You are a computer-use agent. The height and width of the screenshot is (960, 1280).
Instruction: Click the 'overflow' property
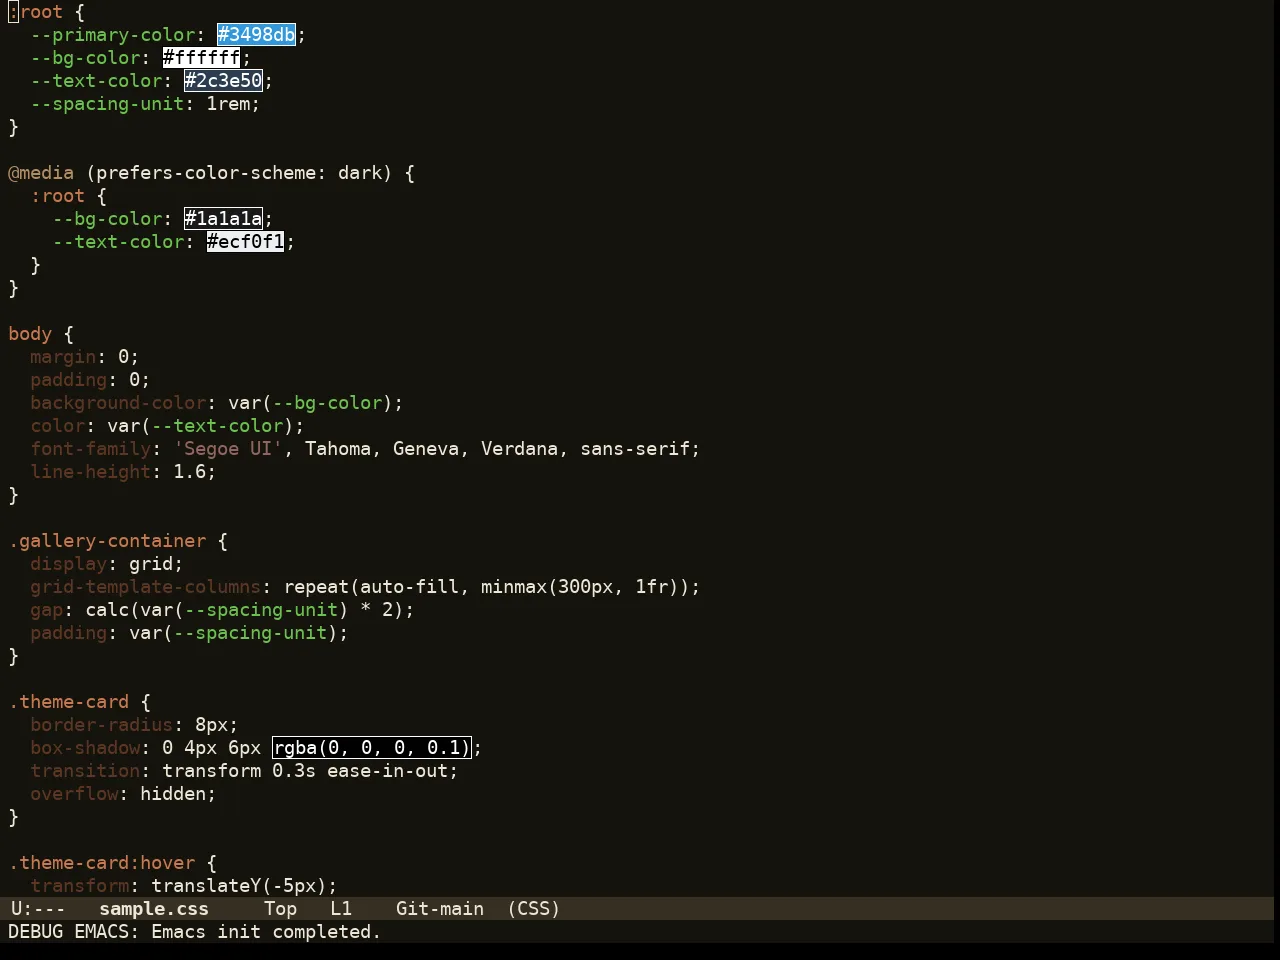[74, 794]
